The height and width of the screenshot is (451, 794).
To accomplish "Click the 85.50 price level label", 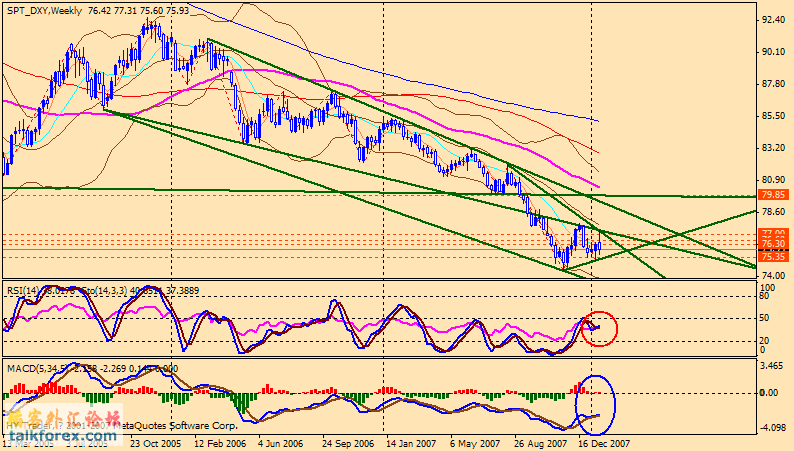I will click(773, 116).
